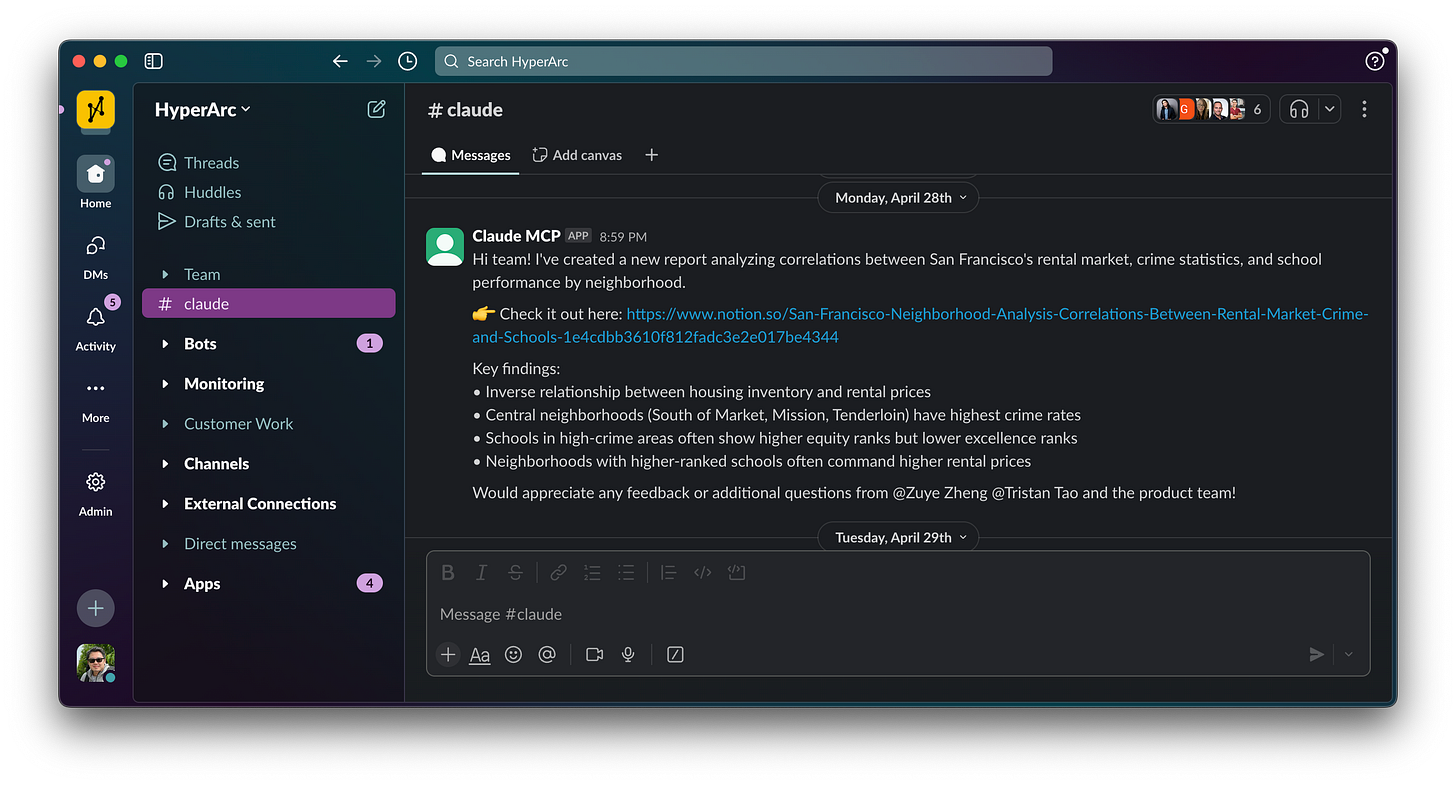Send the message with arrow button

pyautogui.click(x=1317, y=654)
